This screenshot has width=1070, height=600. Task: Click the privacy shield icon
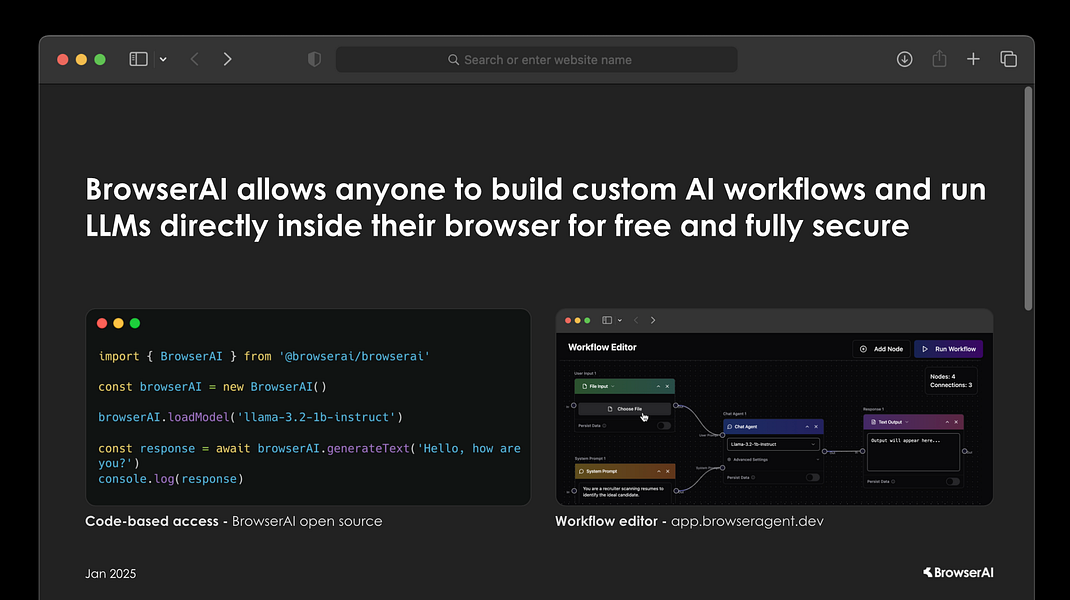click(x=314, y=58)
